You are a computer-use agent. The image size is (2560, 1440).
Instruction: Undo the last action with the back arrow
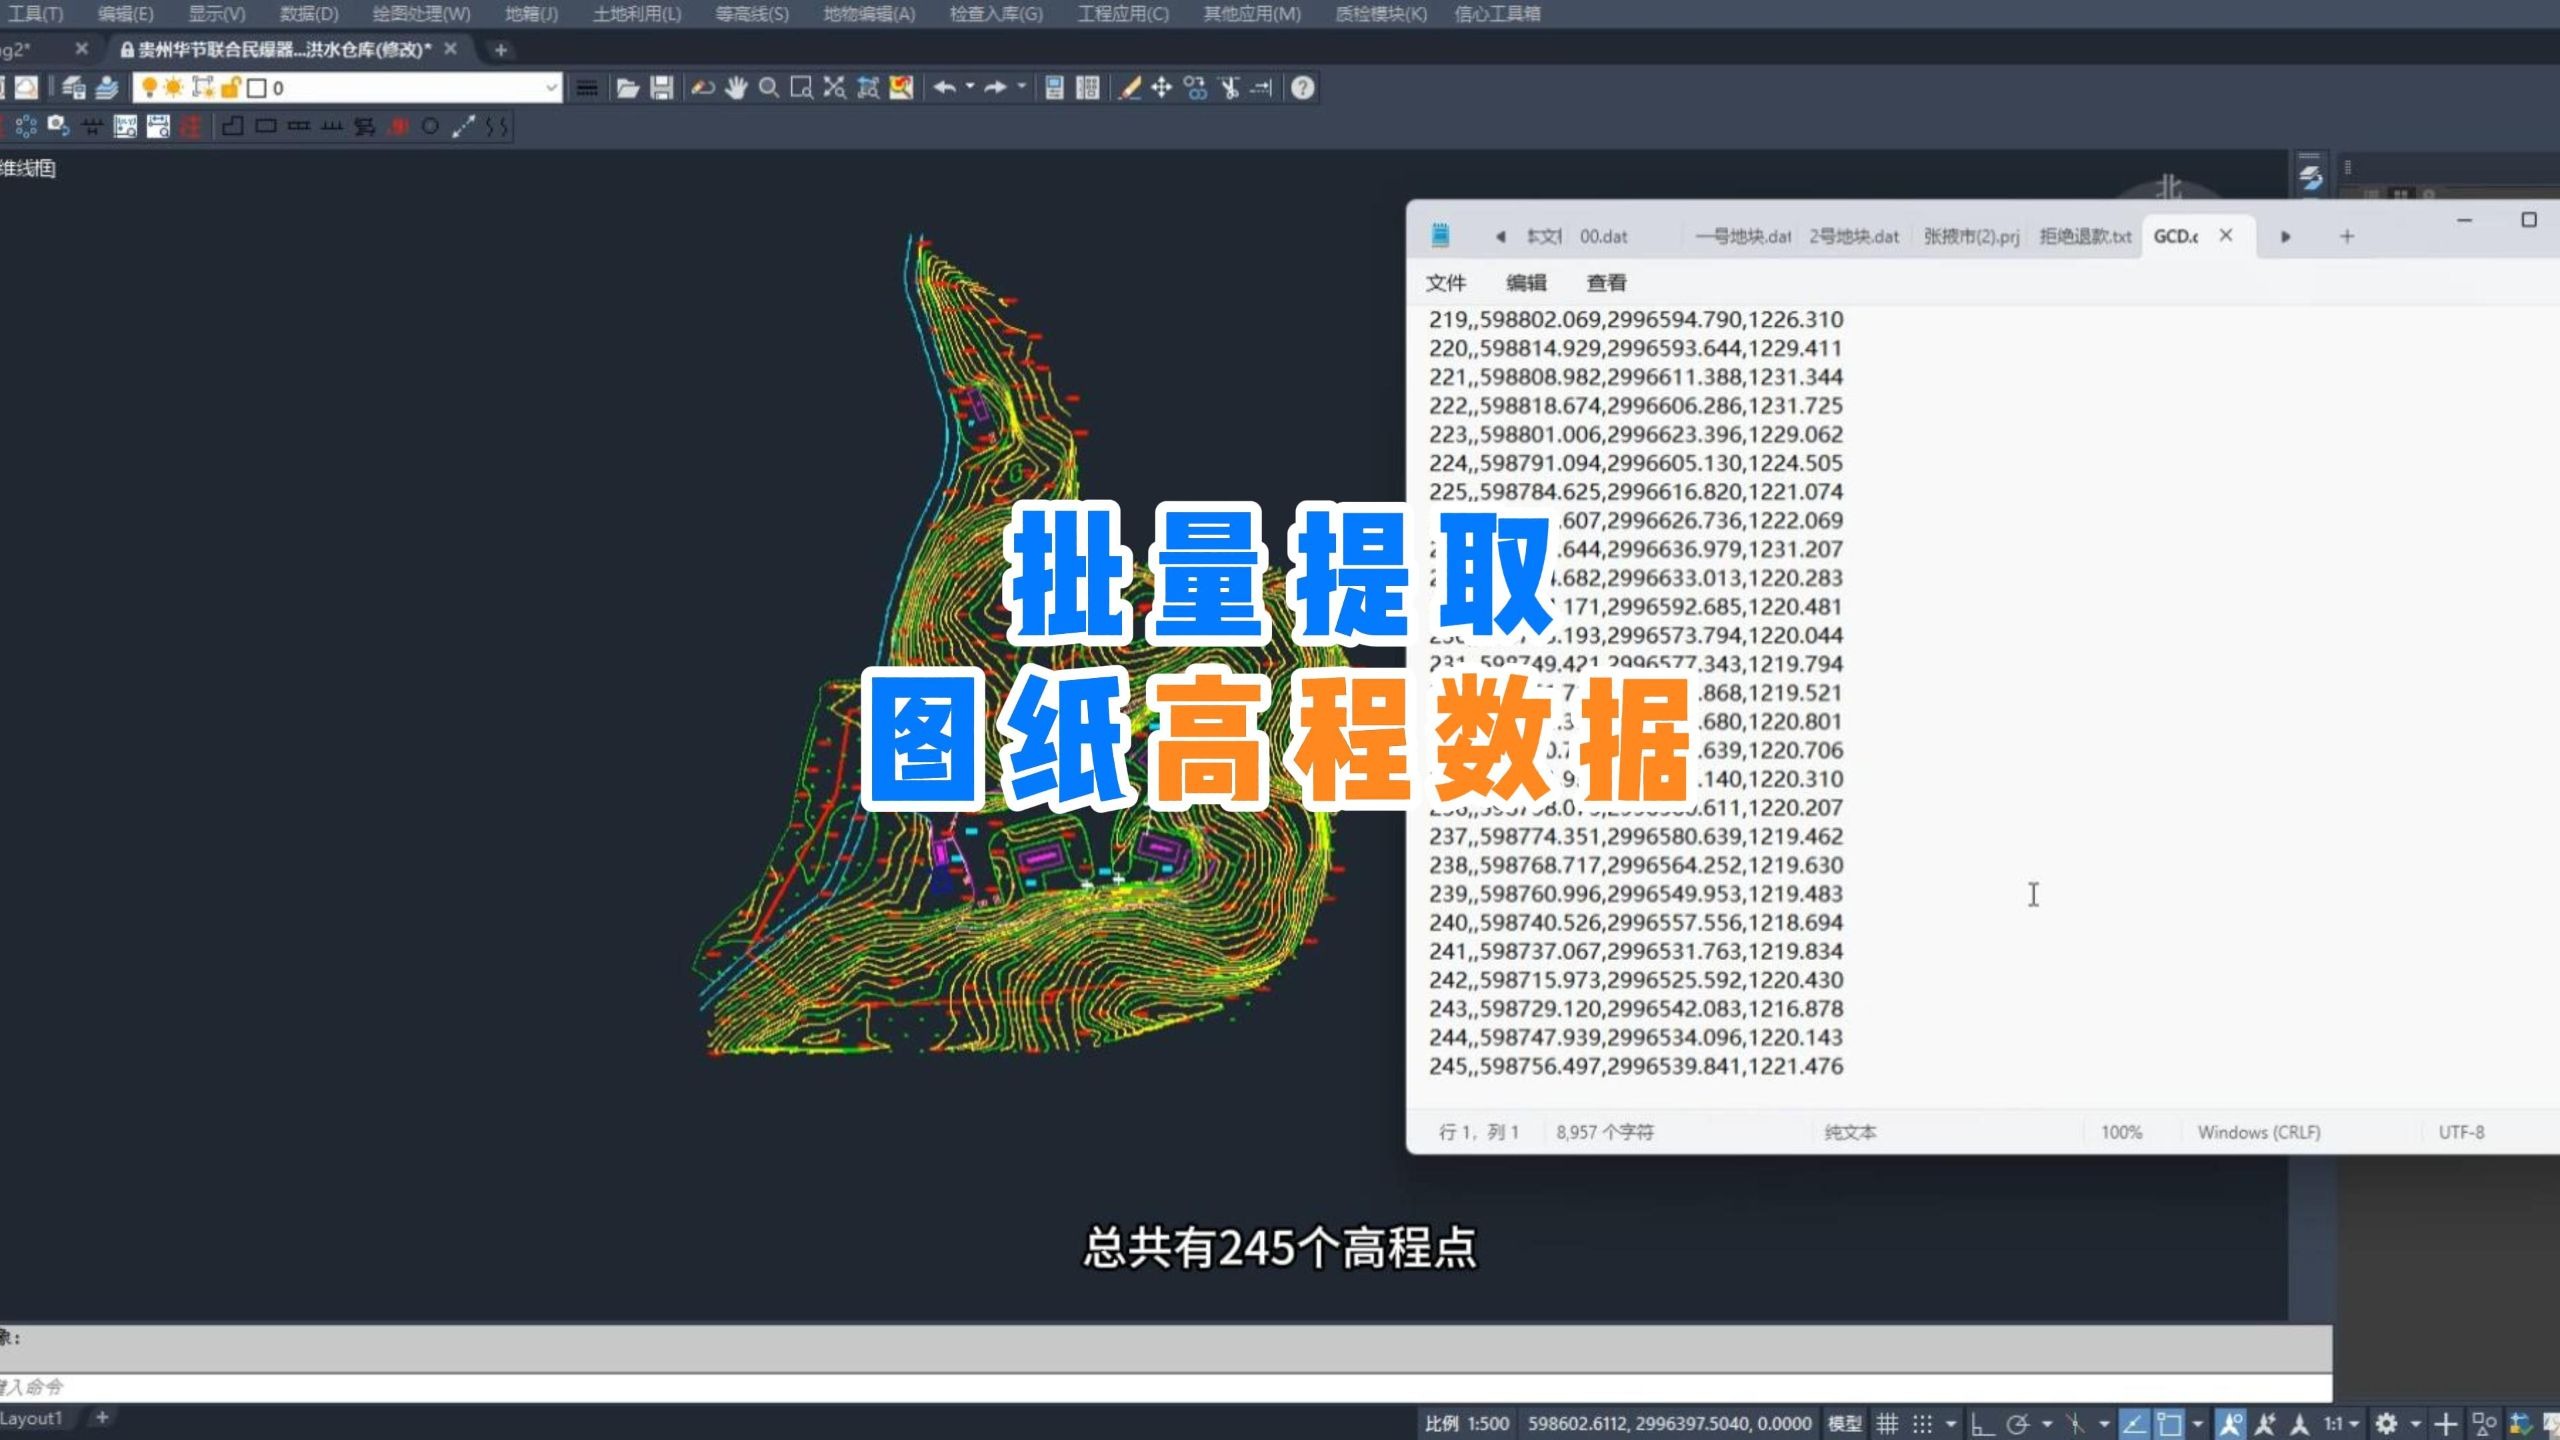(x=945, y=88)
